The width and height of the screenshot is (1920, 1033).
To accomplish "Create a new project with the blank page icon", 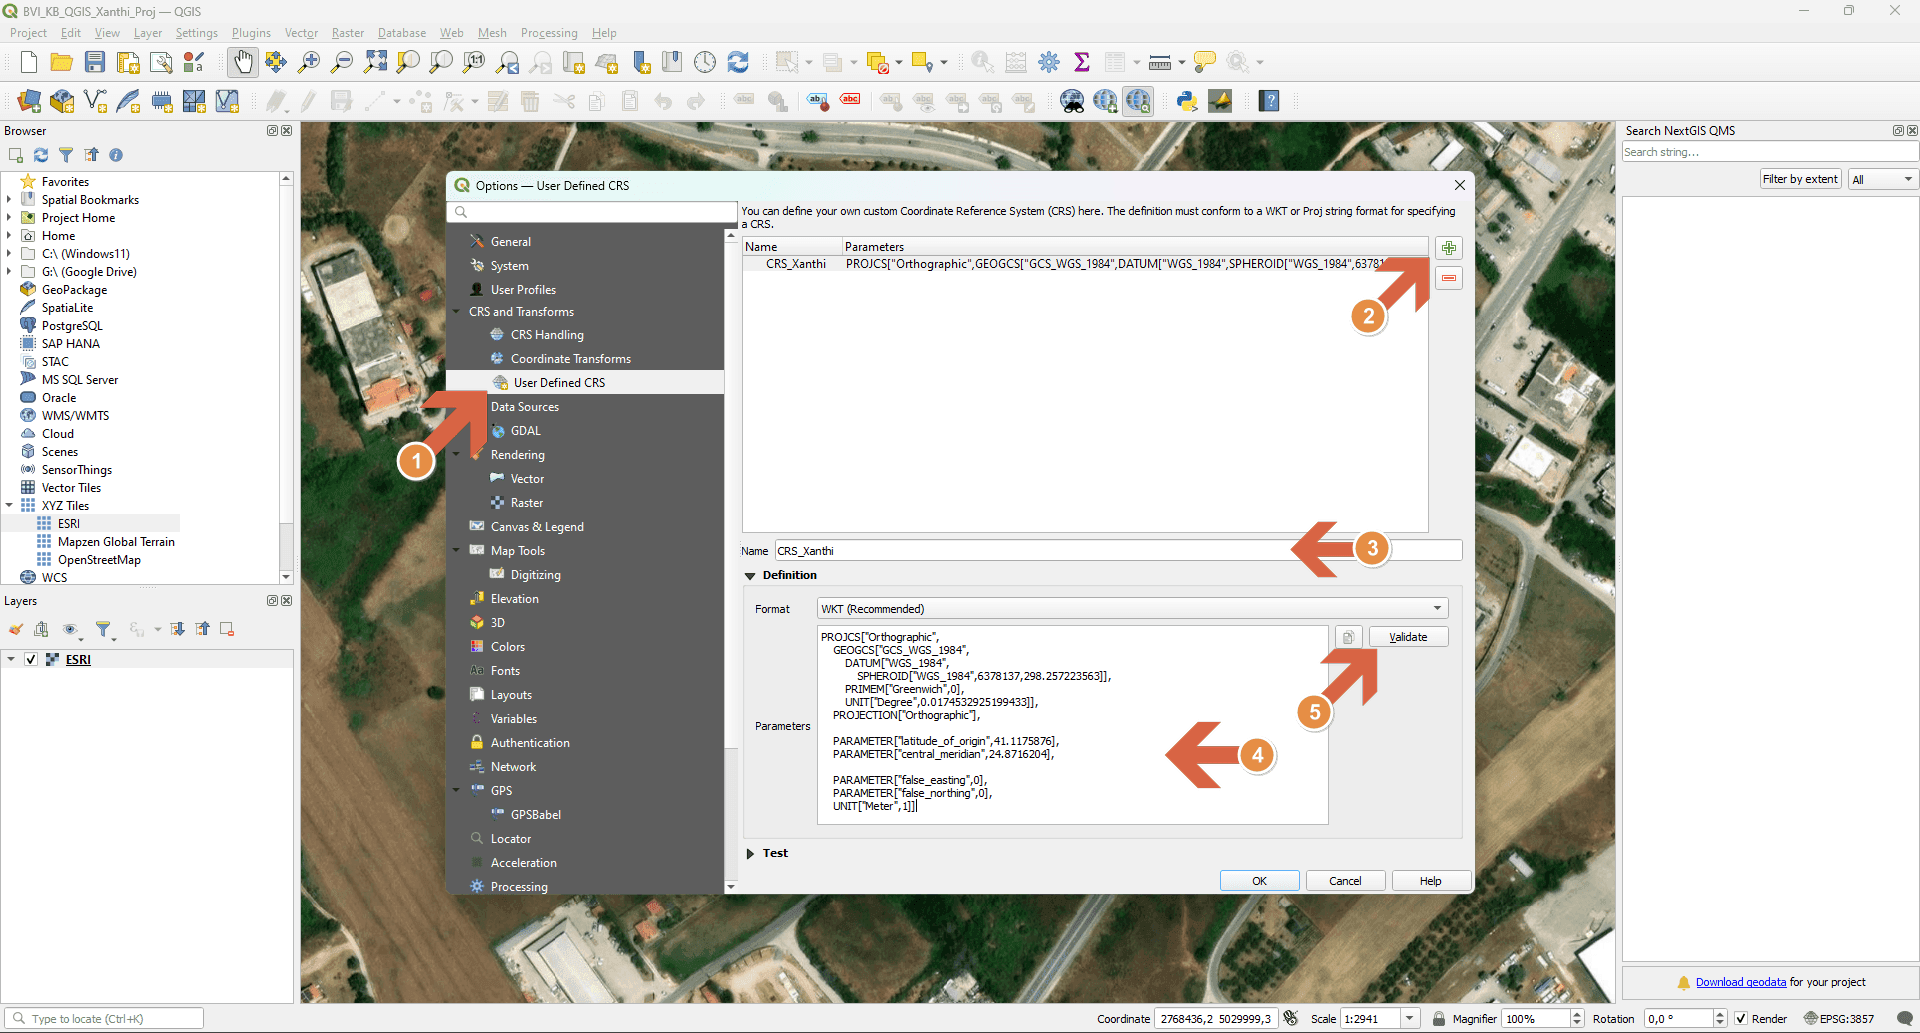I will point(29,62).
